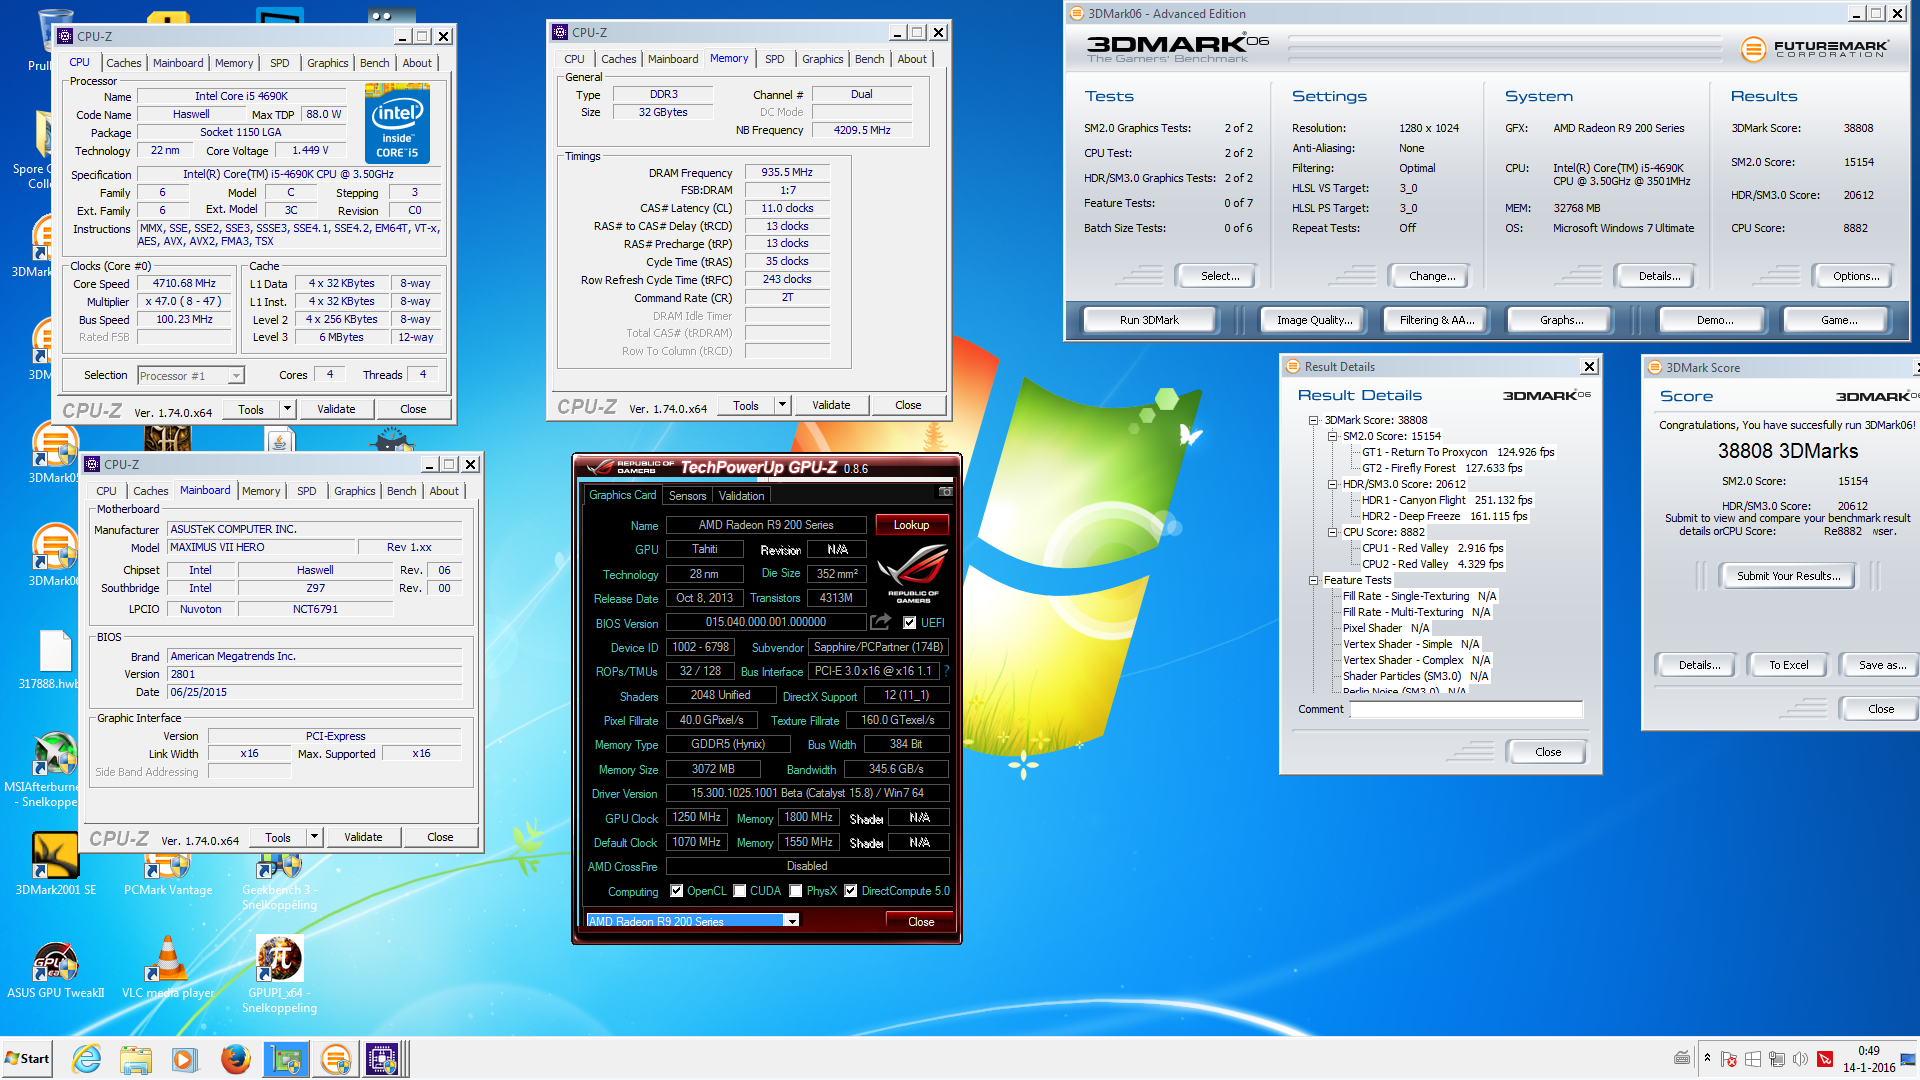Open the Processor #1 selection dropdown

[236, 376]
